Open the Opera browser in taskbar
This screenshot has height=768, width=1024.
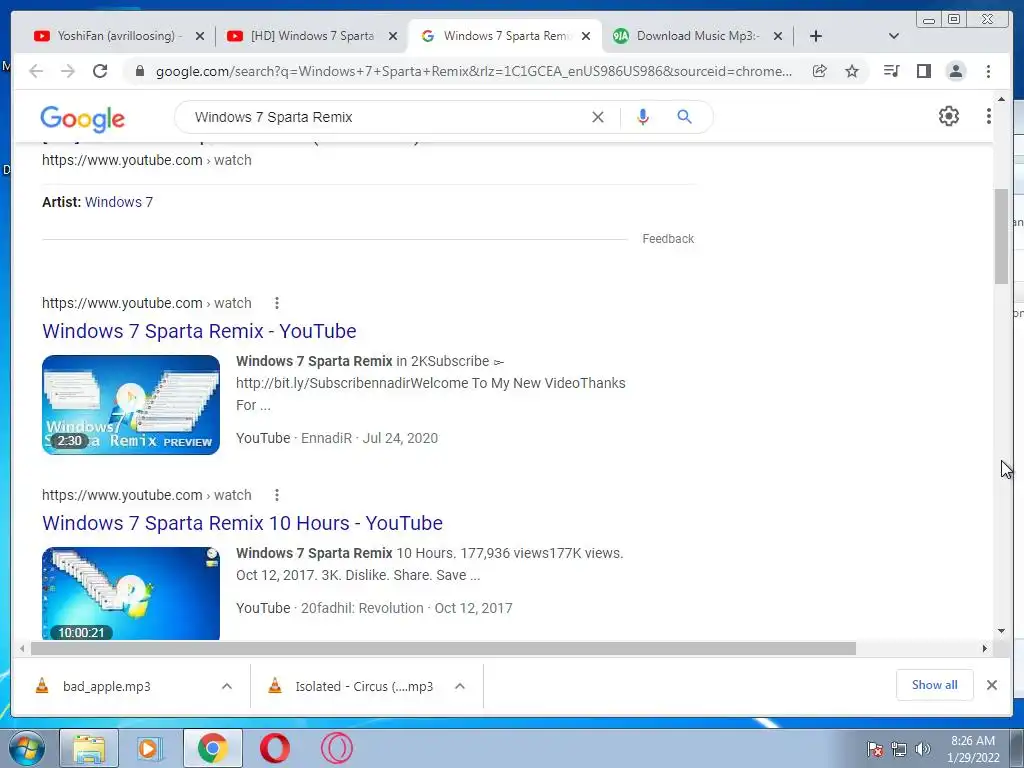pyautogui.click(x=275, y=748)
